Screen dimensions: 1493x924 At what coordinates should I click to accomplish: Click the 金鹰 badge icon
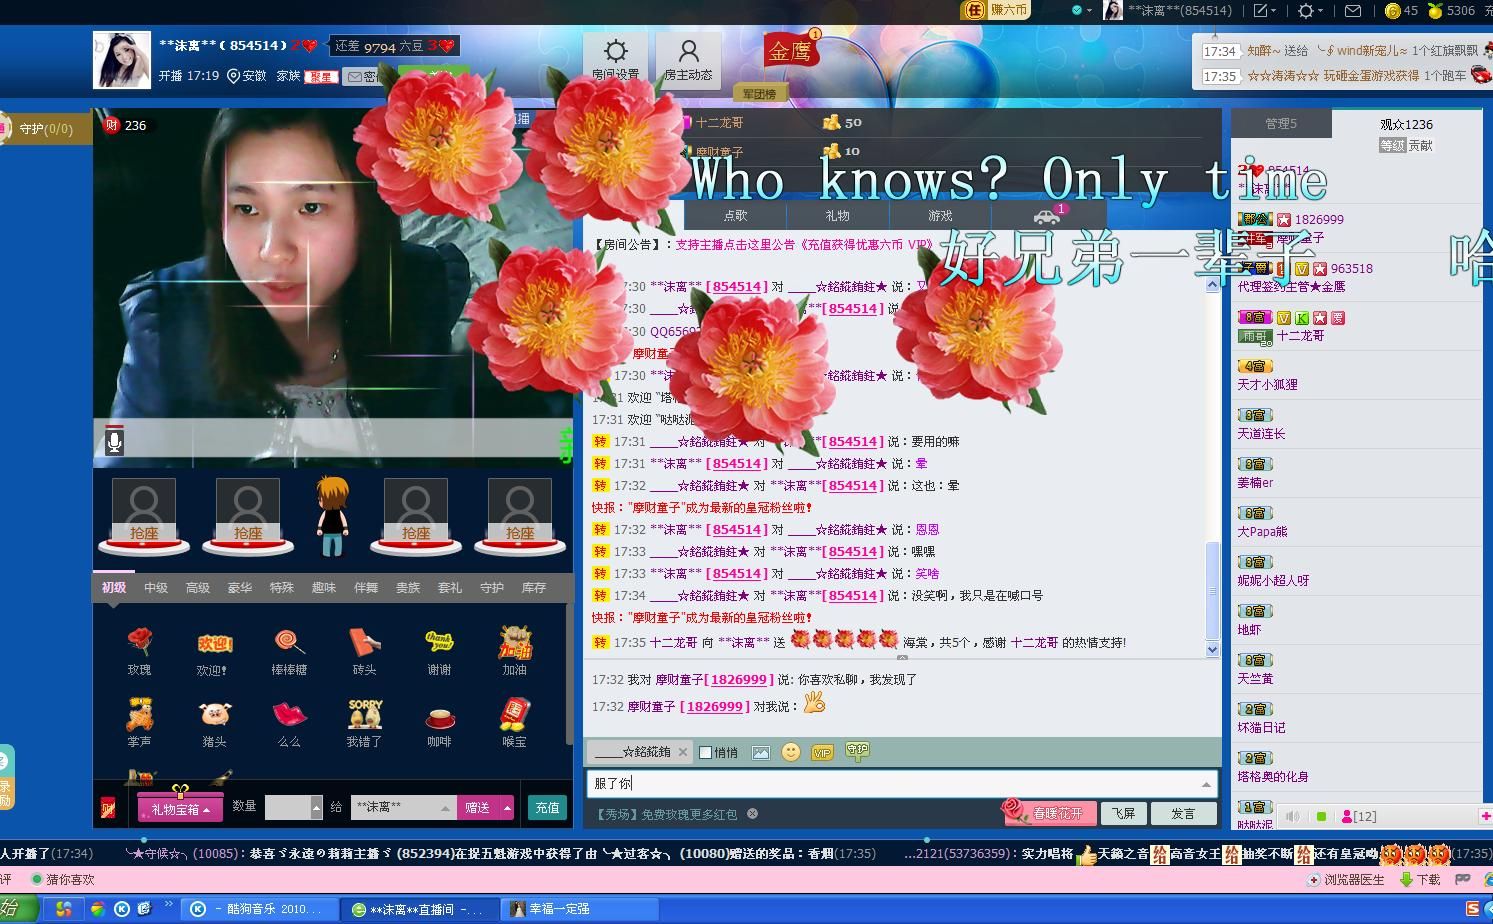(790, 50)
